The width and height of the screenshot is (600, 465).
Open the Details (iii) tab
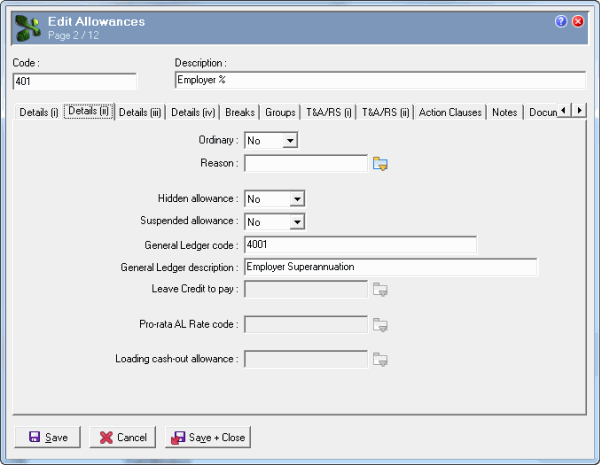click(140, 113)
